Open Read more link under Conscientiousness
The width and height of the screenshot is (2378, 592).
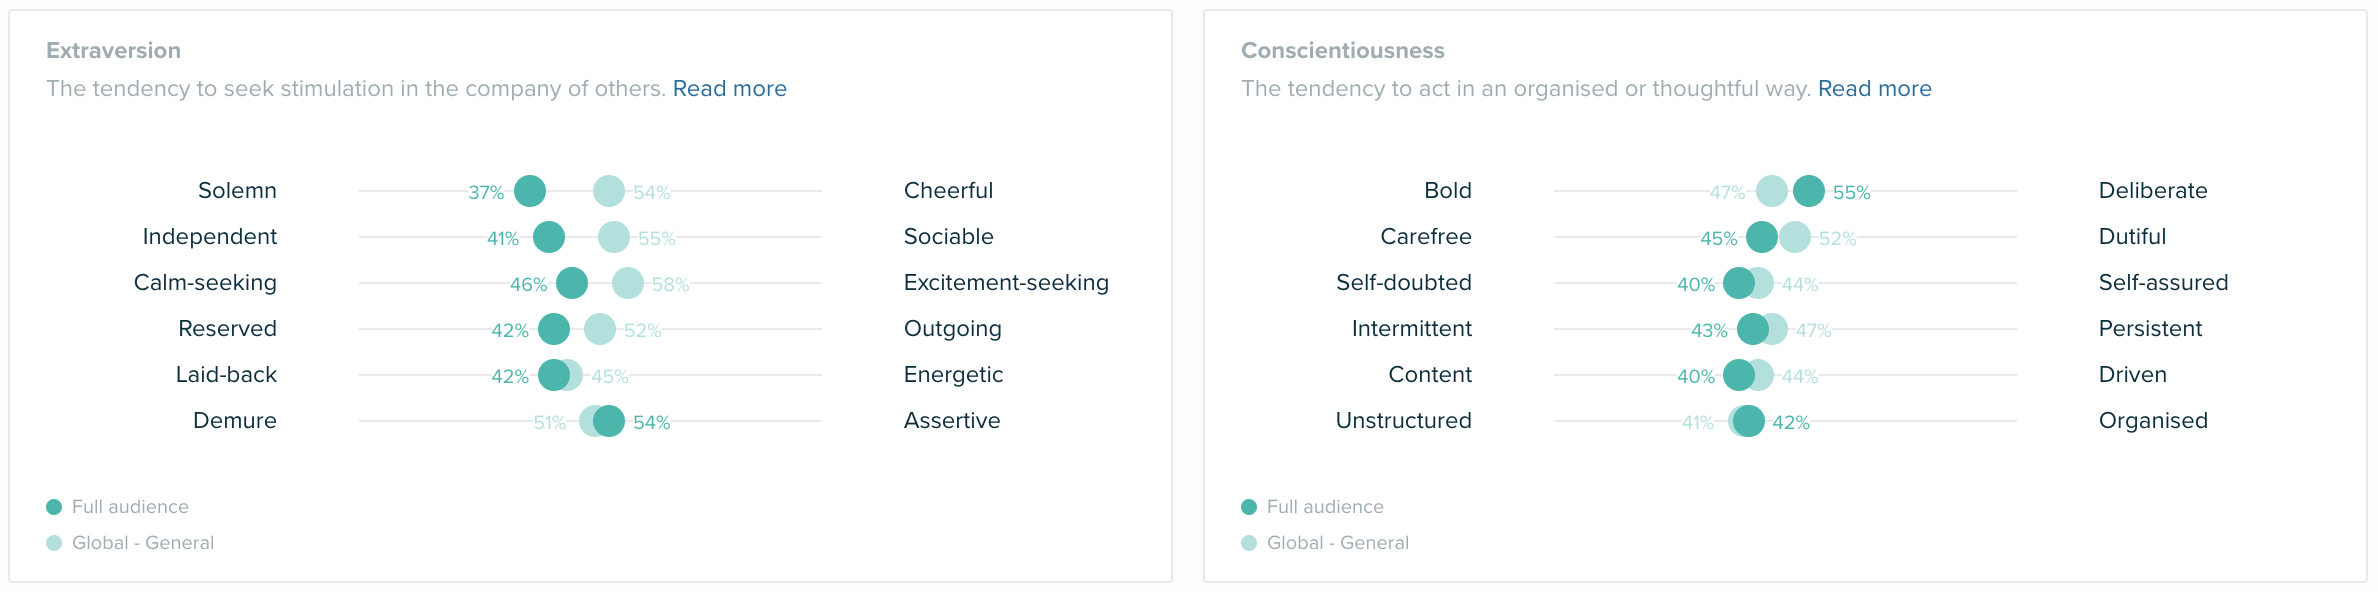point(1874,89)
